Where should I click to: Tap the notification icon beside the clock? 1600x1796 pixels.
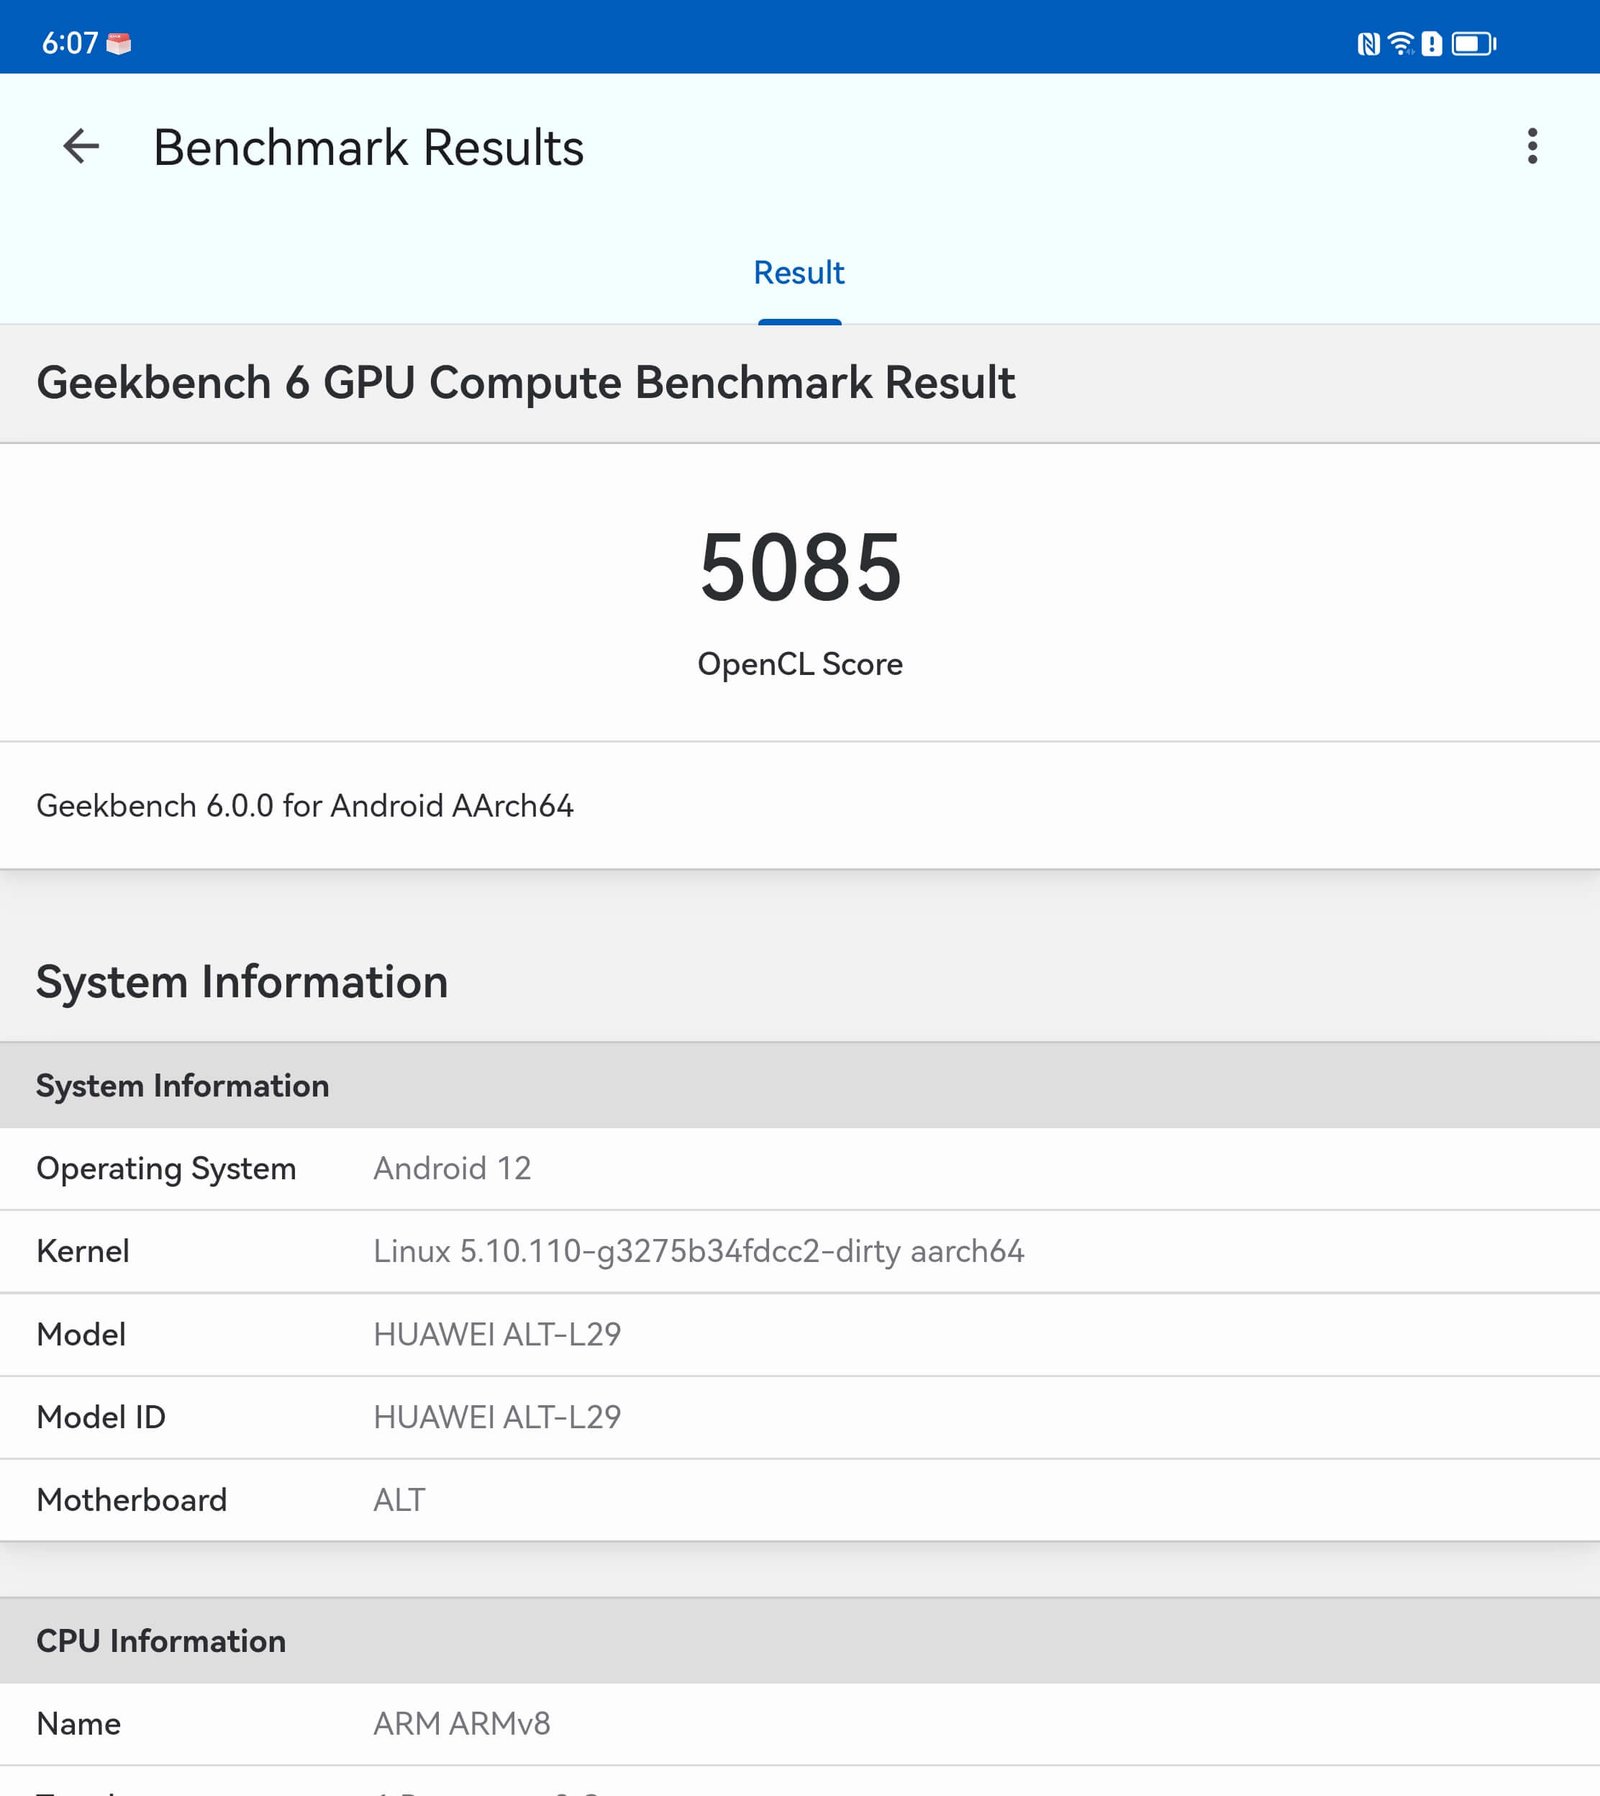point(119,44)
